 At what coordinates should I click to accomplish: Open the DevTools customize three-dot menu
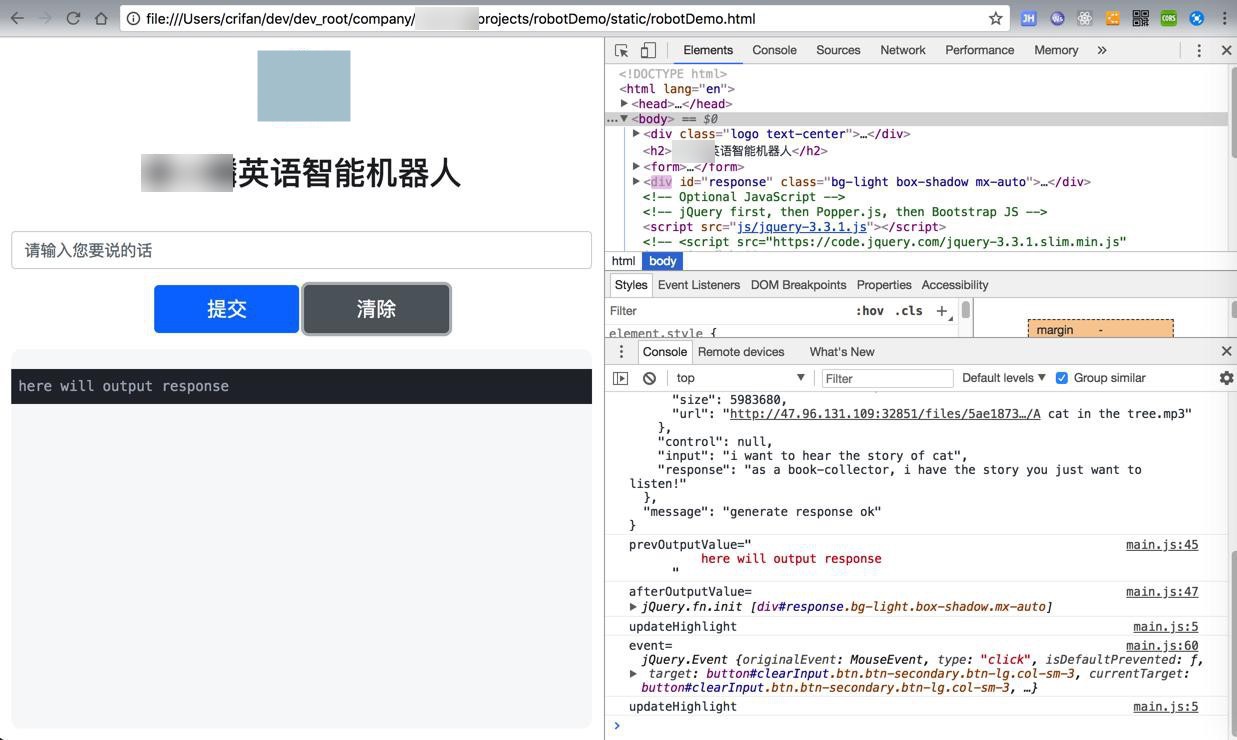(x=1199, y=50)
